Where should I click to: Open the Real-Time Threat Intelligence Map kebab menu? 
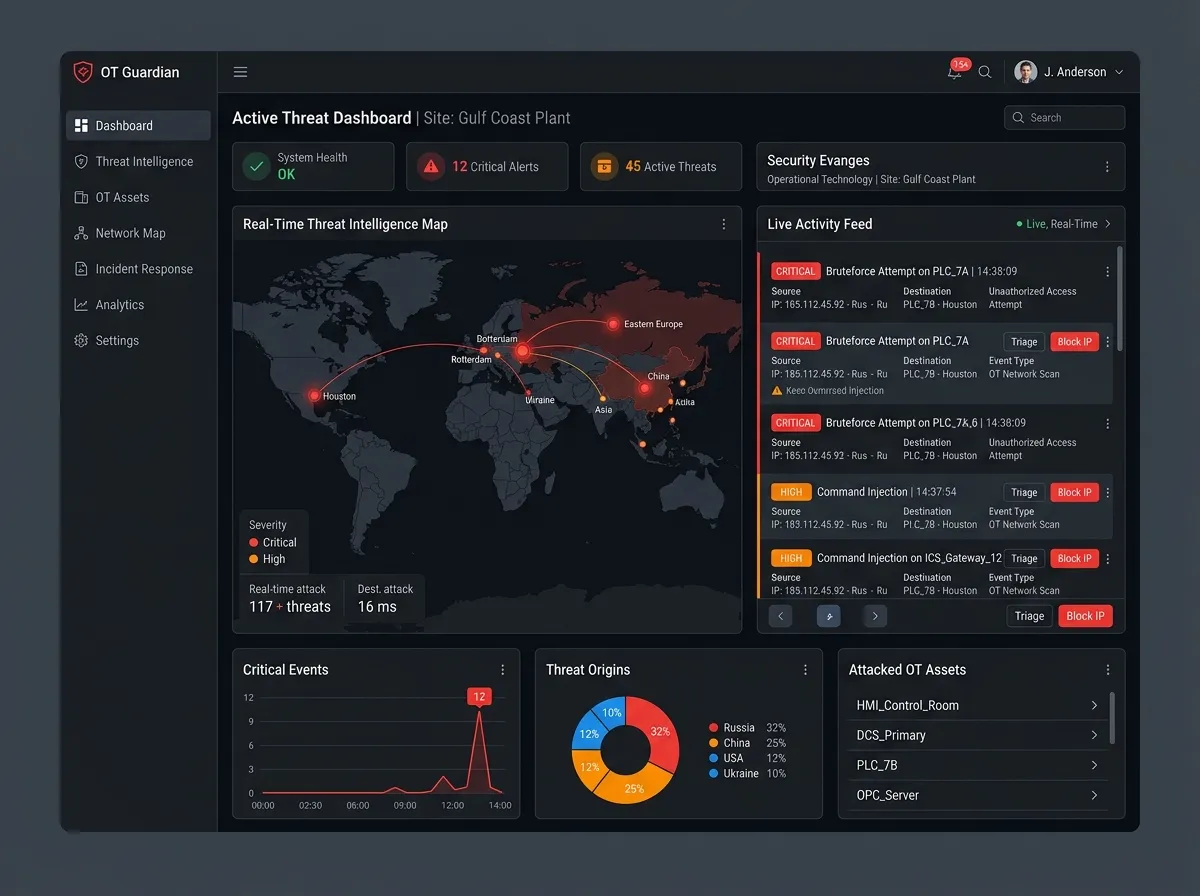pyautogui.click(x=724, y=225)
